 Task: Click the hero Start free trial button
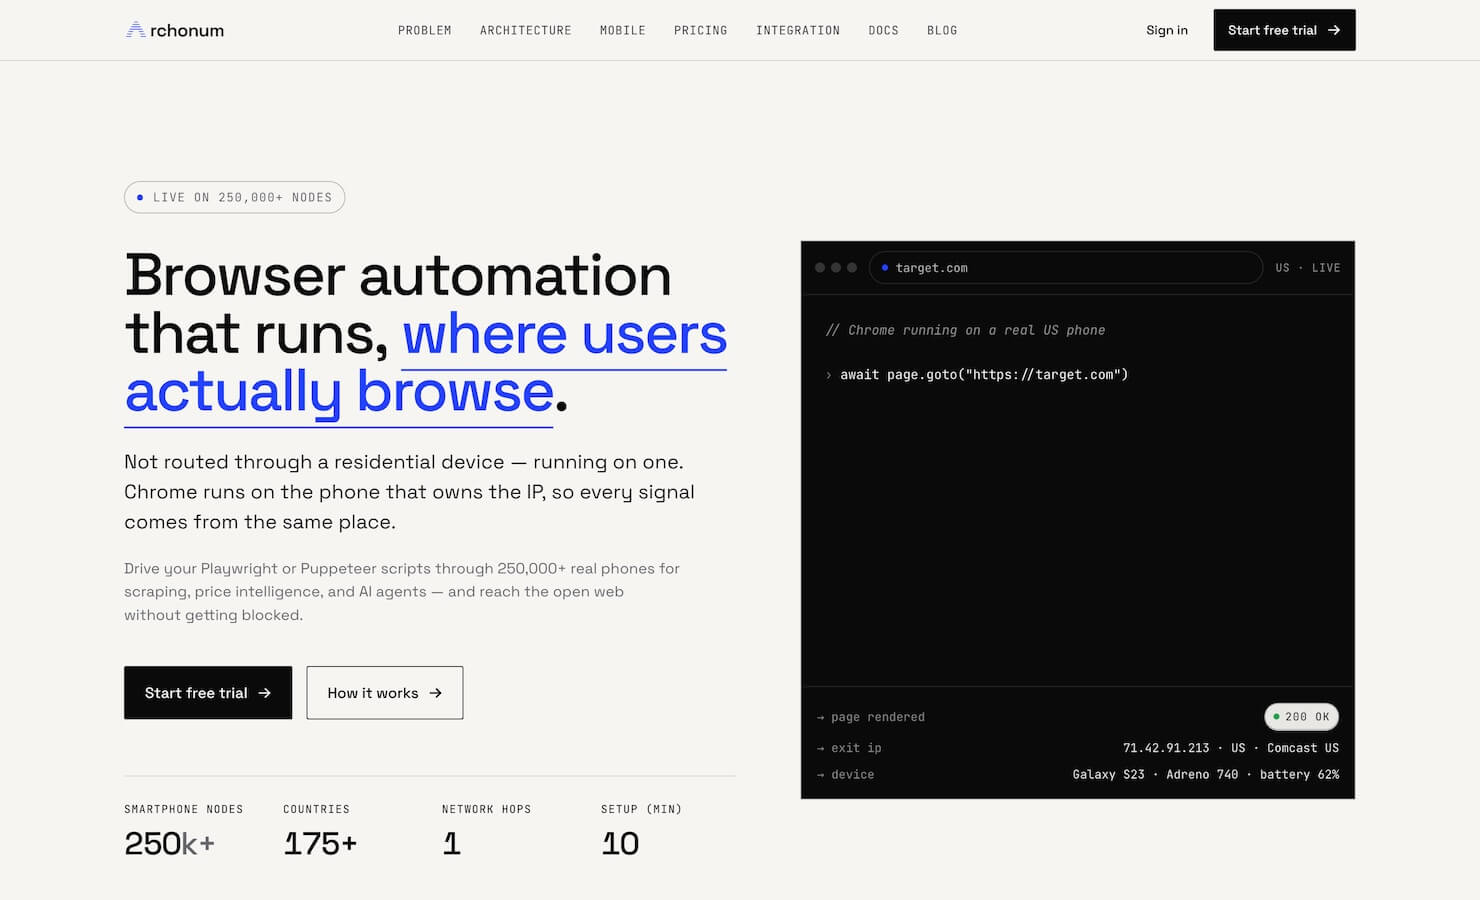click(208, 693)
